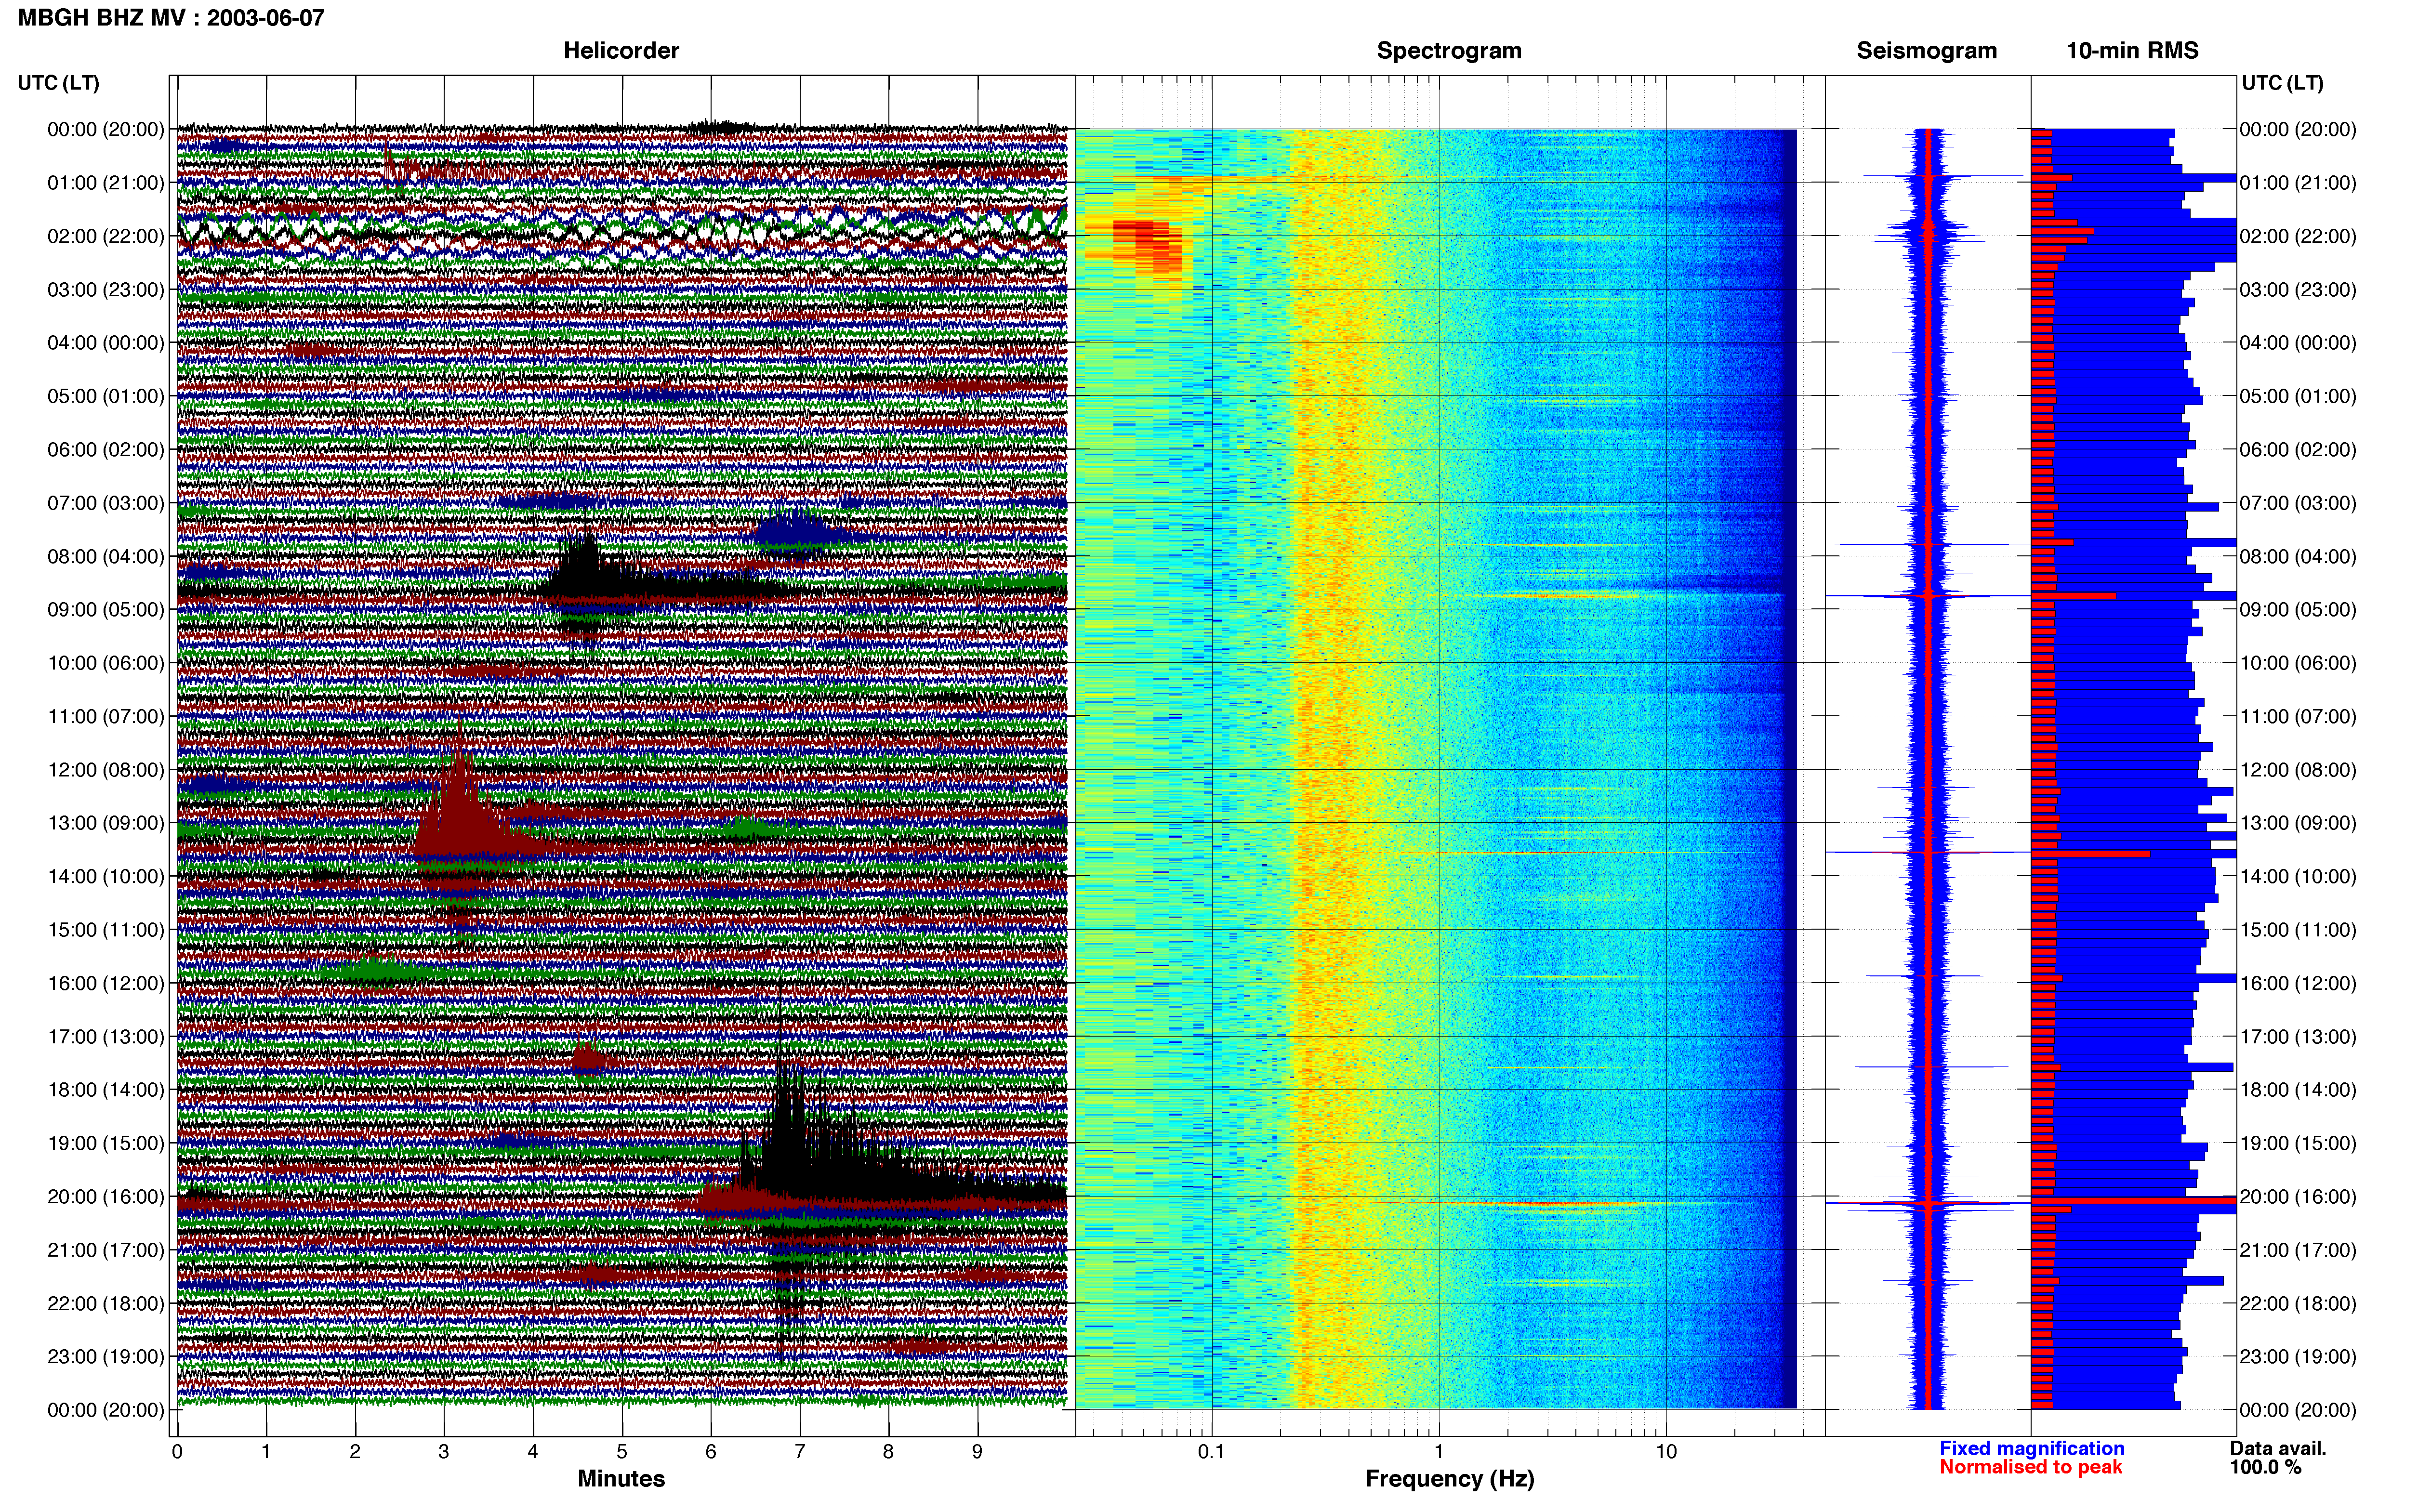This screenshot has height=1512, width=2418.
Task: Click the left 'UTC (LT)' axis label
Action: 59,82
